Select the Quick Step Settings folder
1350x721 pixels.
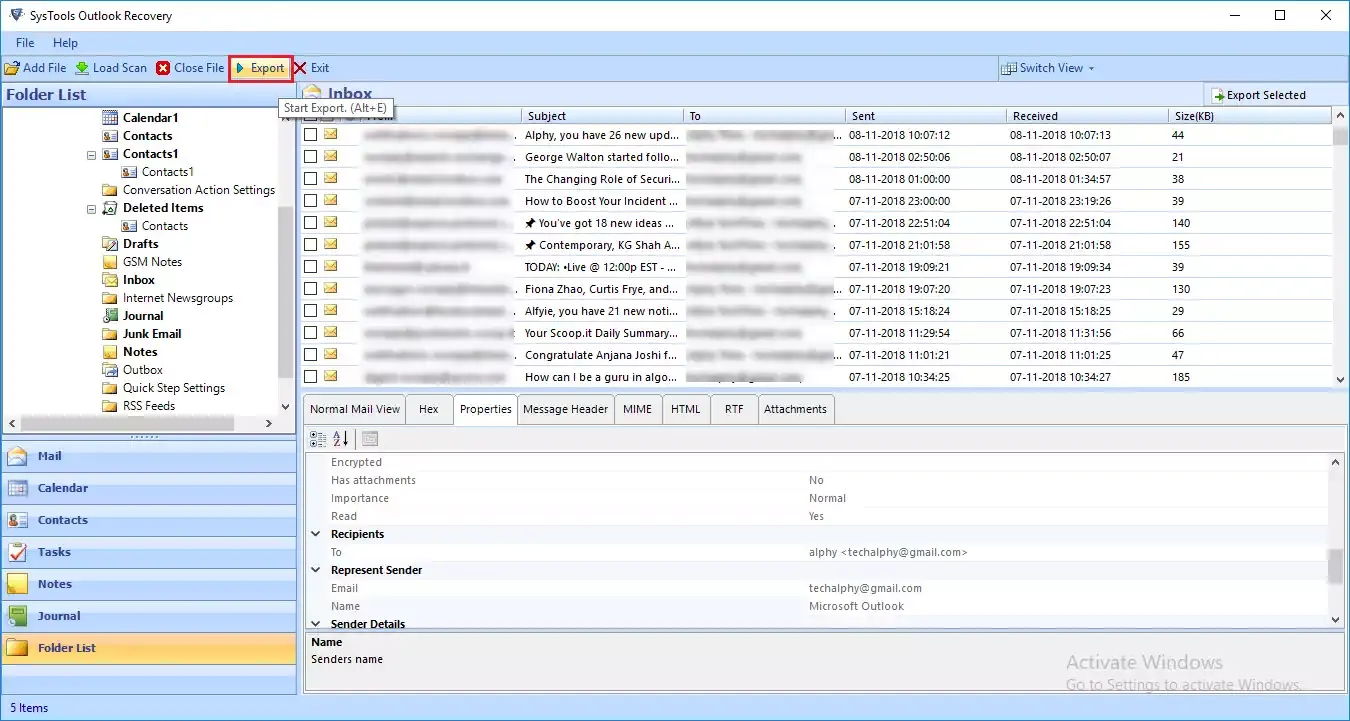(x=164, y=388)
